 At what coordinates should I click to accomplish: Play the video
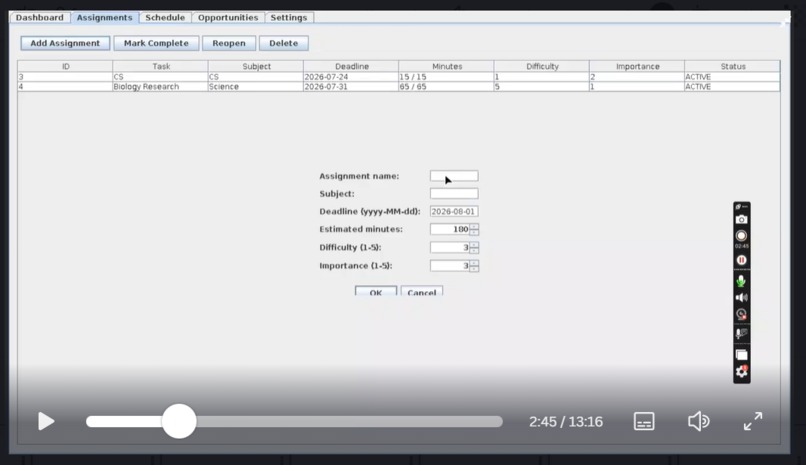pyautogui.click(x=46, y=421)
